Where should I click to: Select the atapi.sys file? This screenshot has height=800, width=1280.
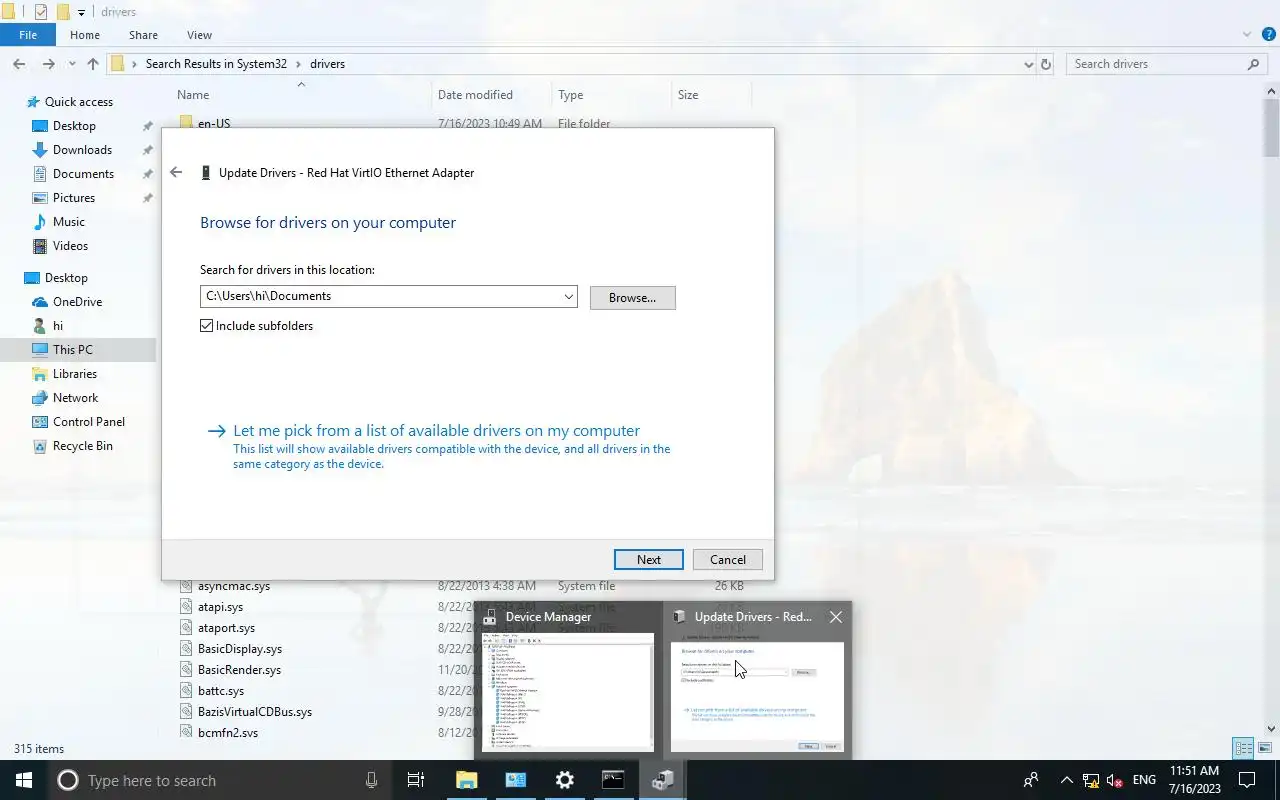tap(220, 607)
